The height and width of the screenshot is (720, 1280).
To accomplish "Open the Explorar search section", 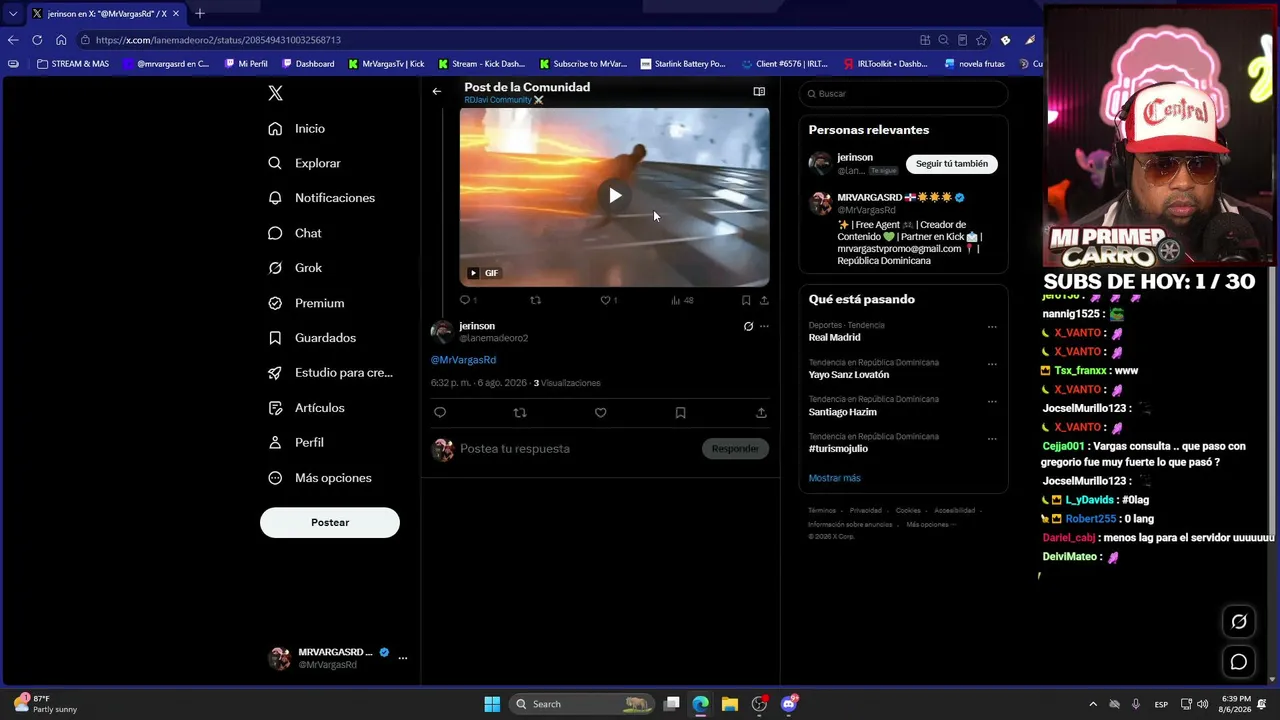I will [305, 163].
